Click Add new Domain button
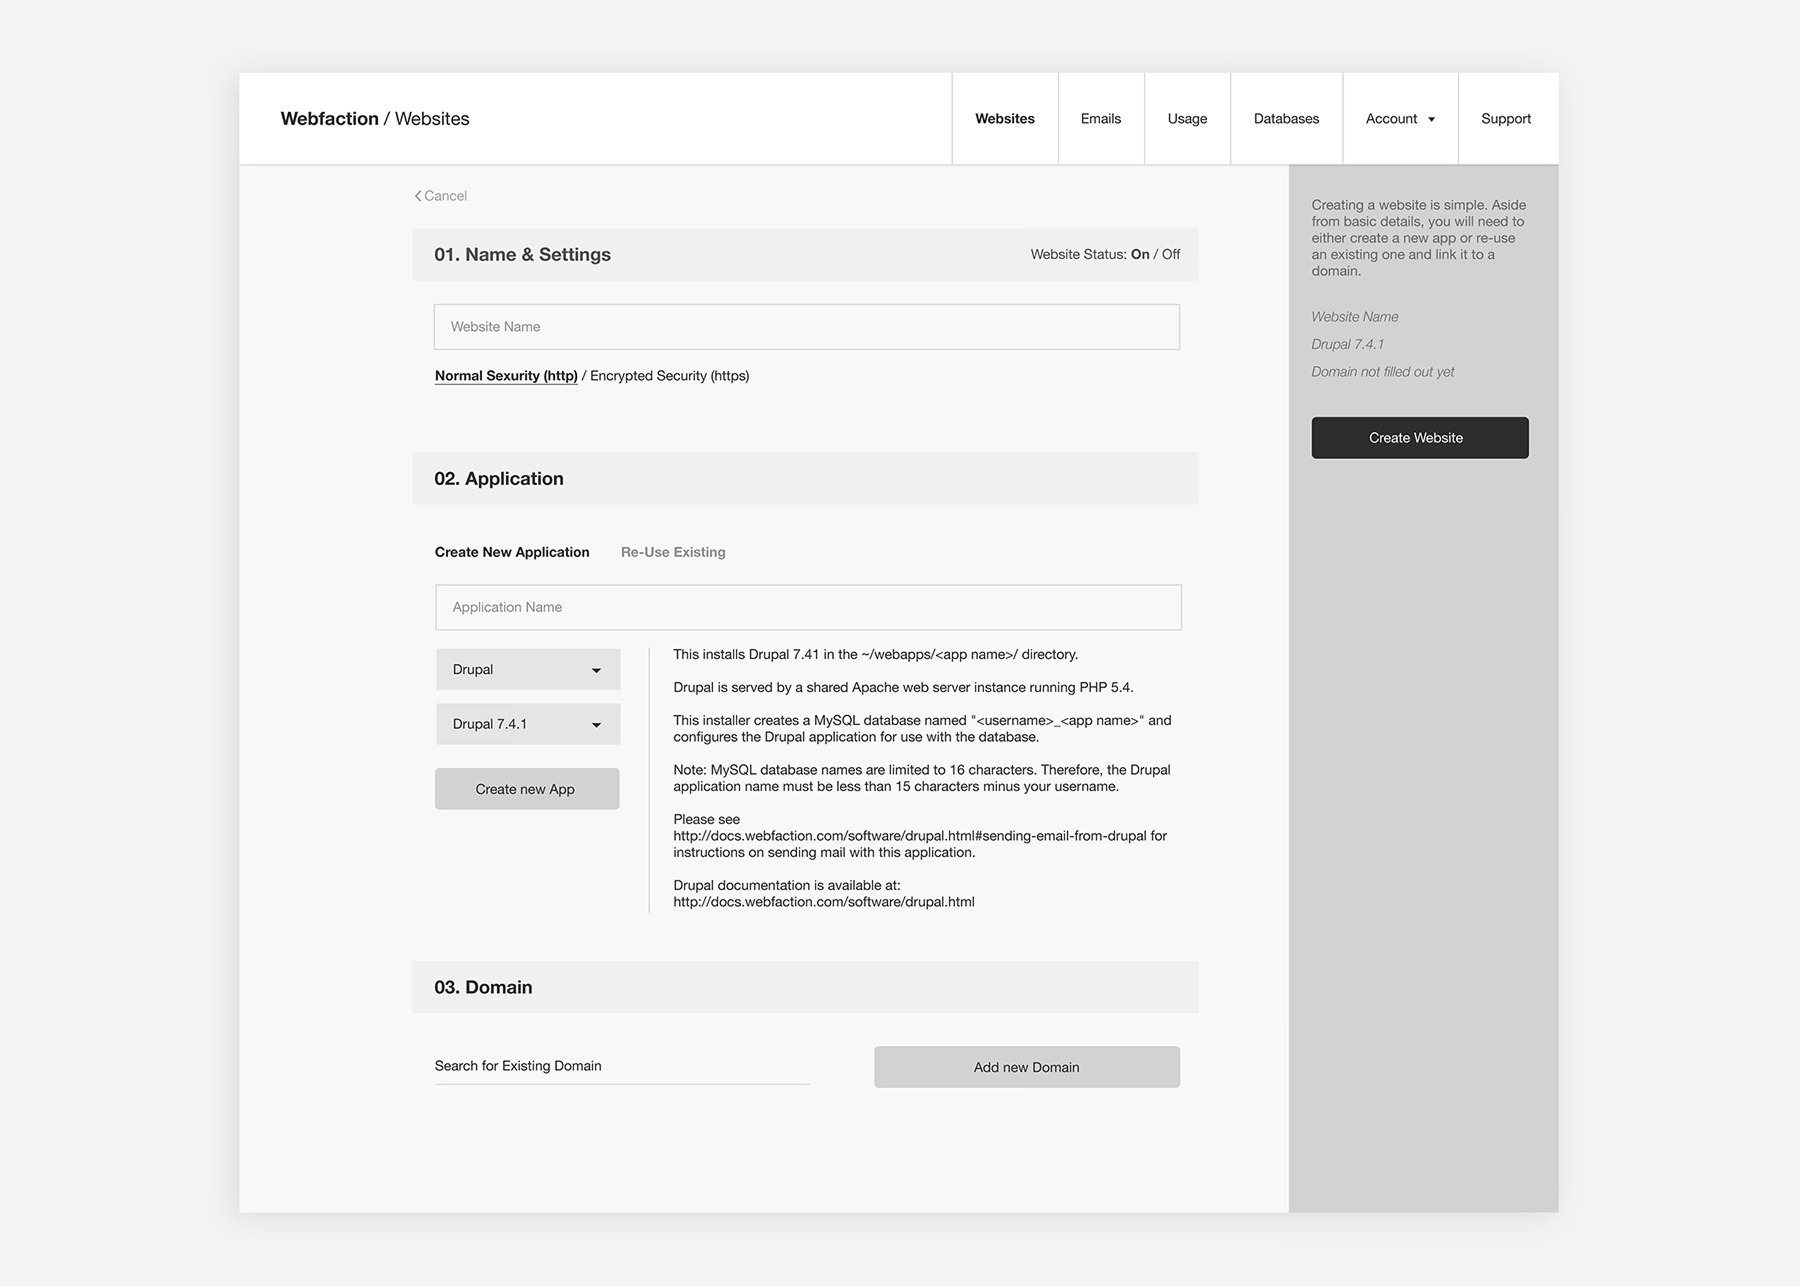The image size is (1800, 1286). tap(1027, 1067)
